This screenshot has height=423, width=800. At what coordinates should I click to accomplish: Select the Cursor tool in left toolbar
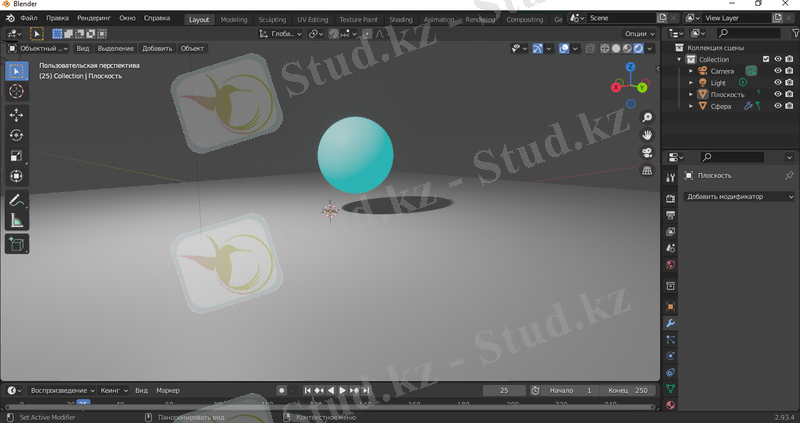pyautogui.click(x=16, y=91)
